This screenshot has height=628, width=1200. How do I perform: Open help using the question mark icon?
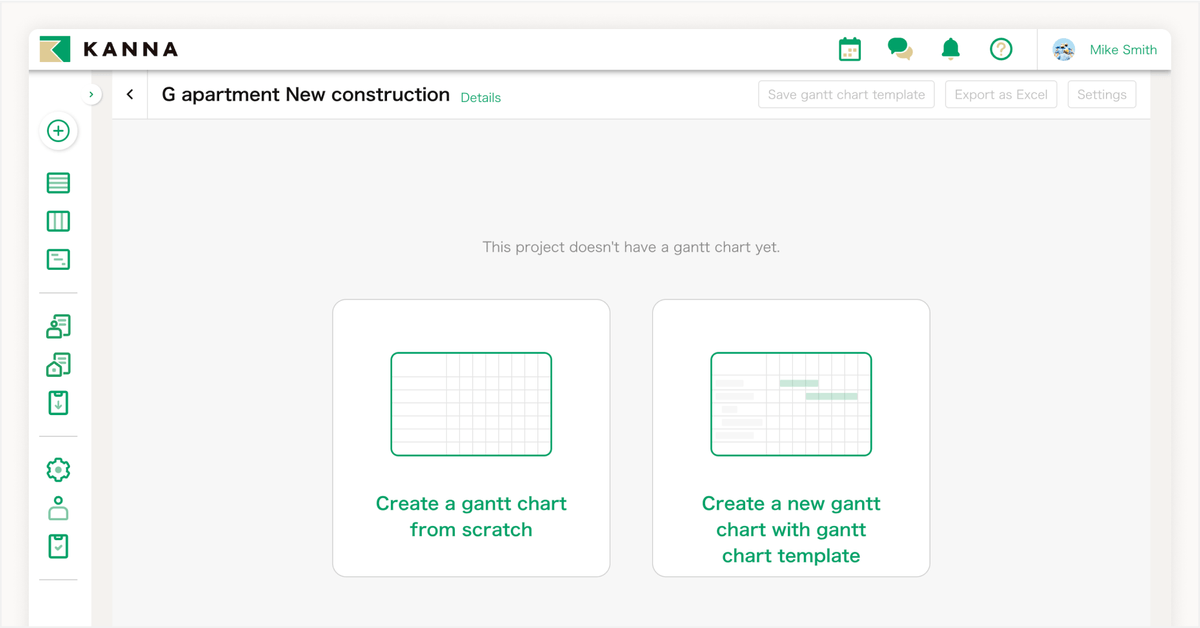tap(1000, 48)
